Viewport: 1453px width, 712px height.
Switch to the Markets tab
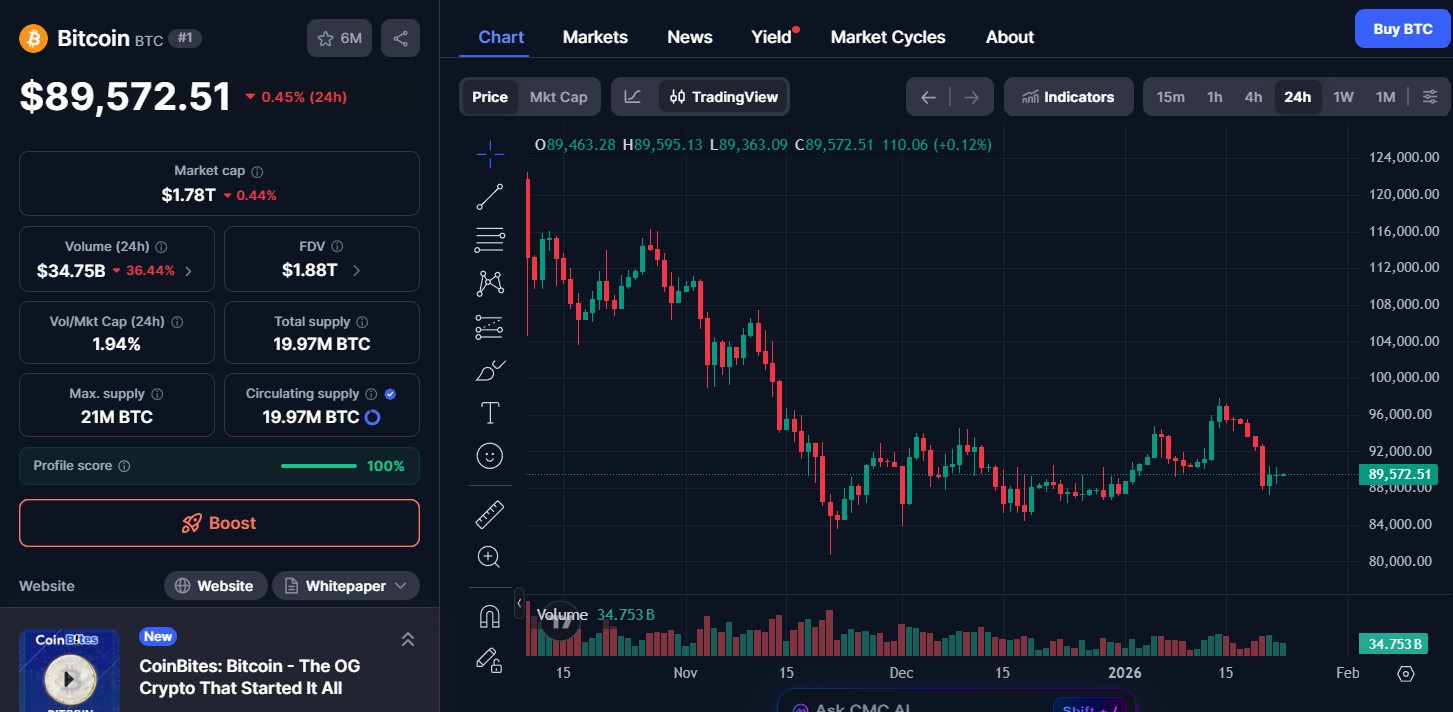coord(595,36)
